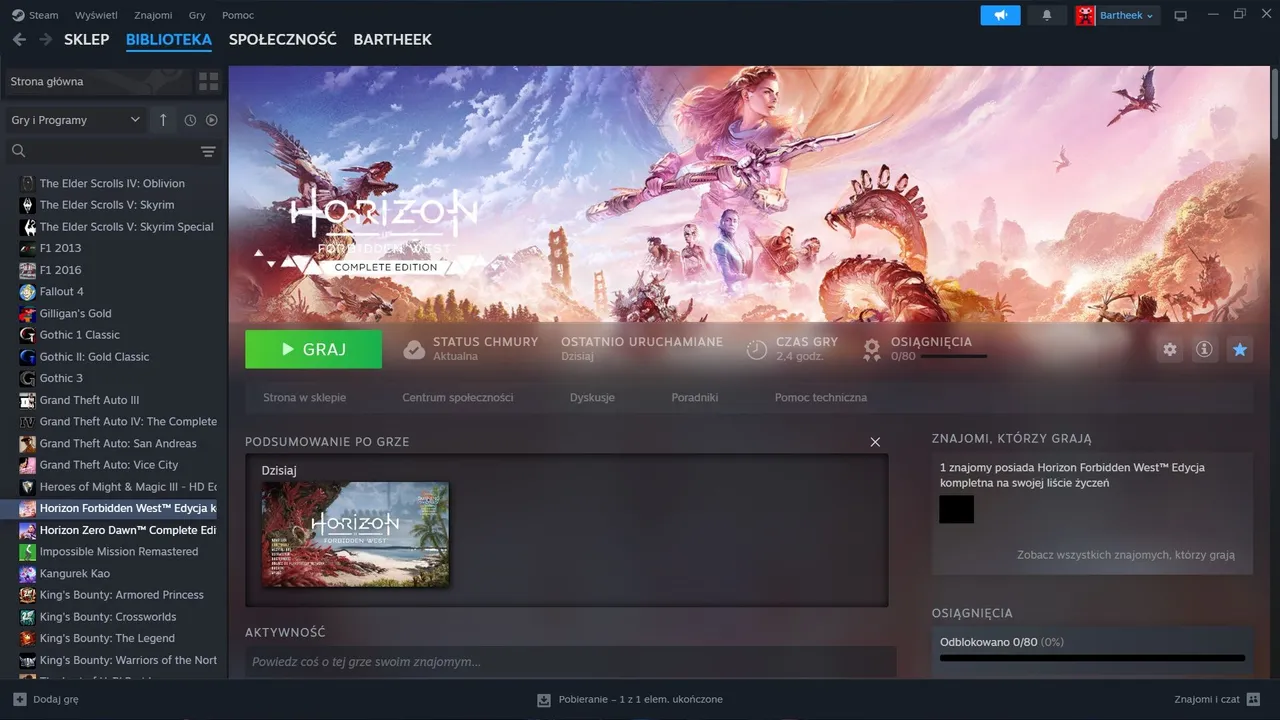Select The Elder Scrolls IV: Oblivion

[112, 184]
